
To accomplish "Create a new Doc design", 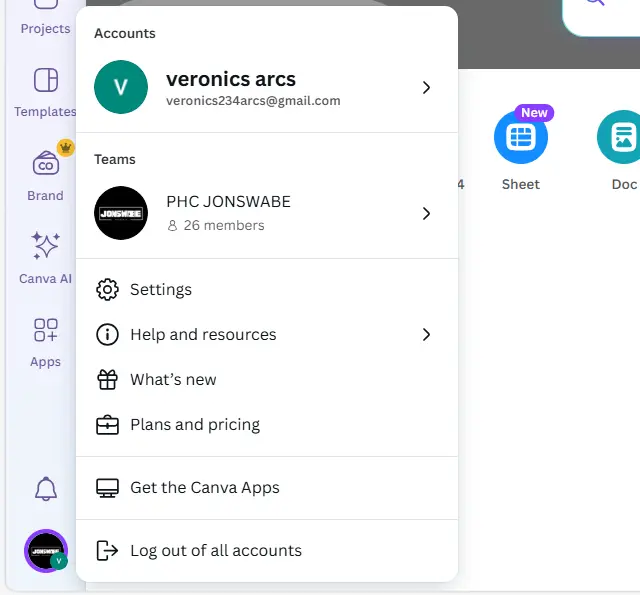I will tap(620, 137).
